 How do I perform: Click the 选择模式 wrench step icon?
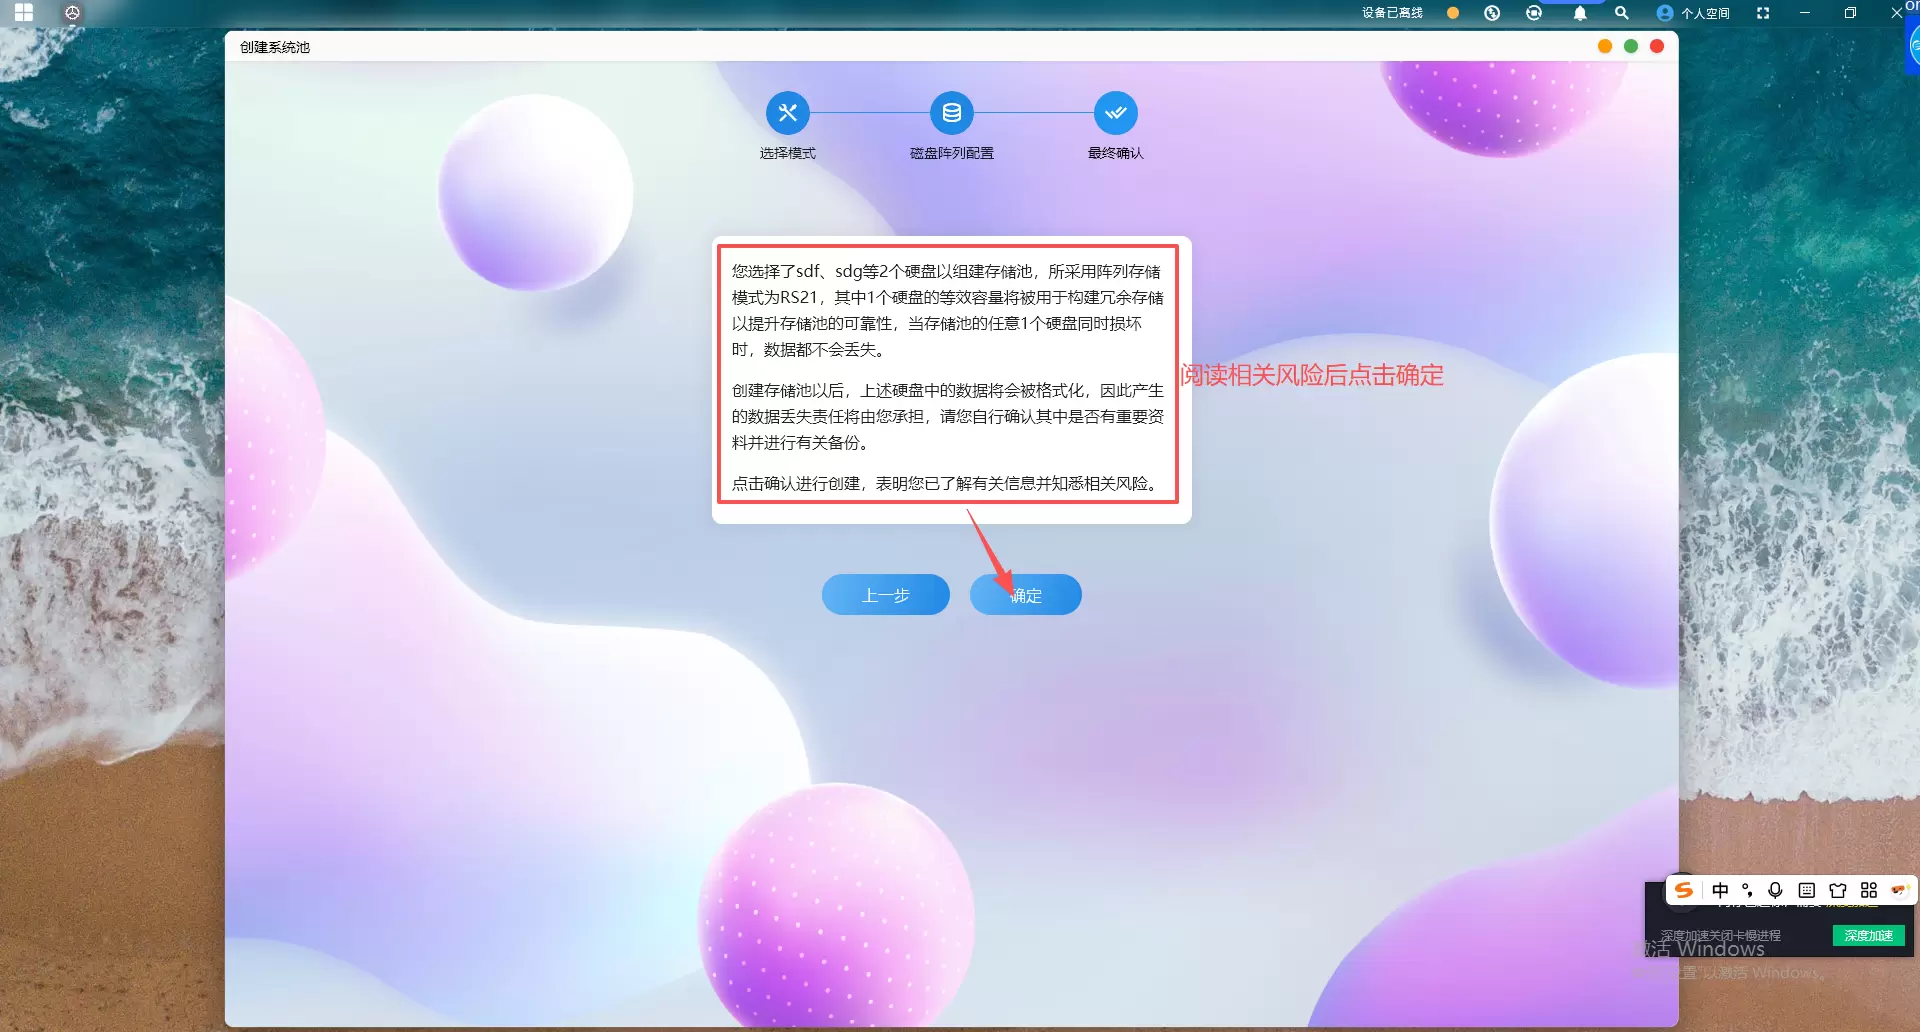pos(787,113)
